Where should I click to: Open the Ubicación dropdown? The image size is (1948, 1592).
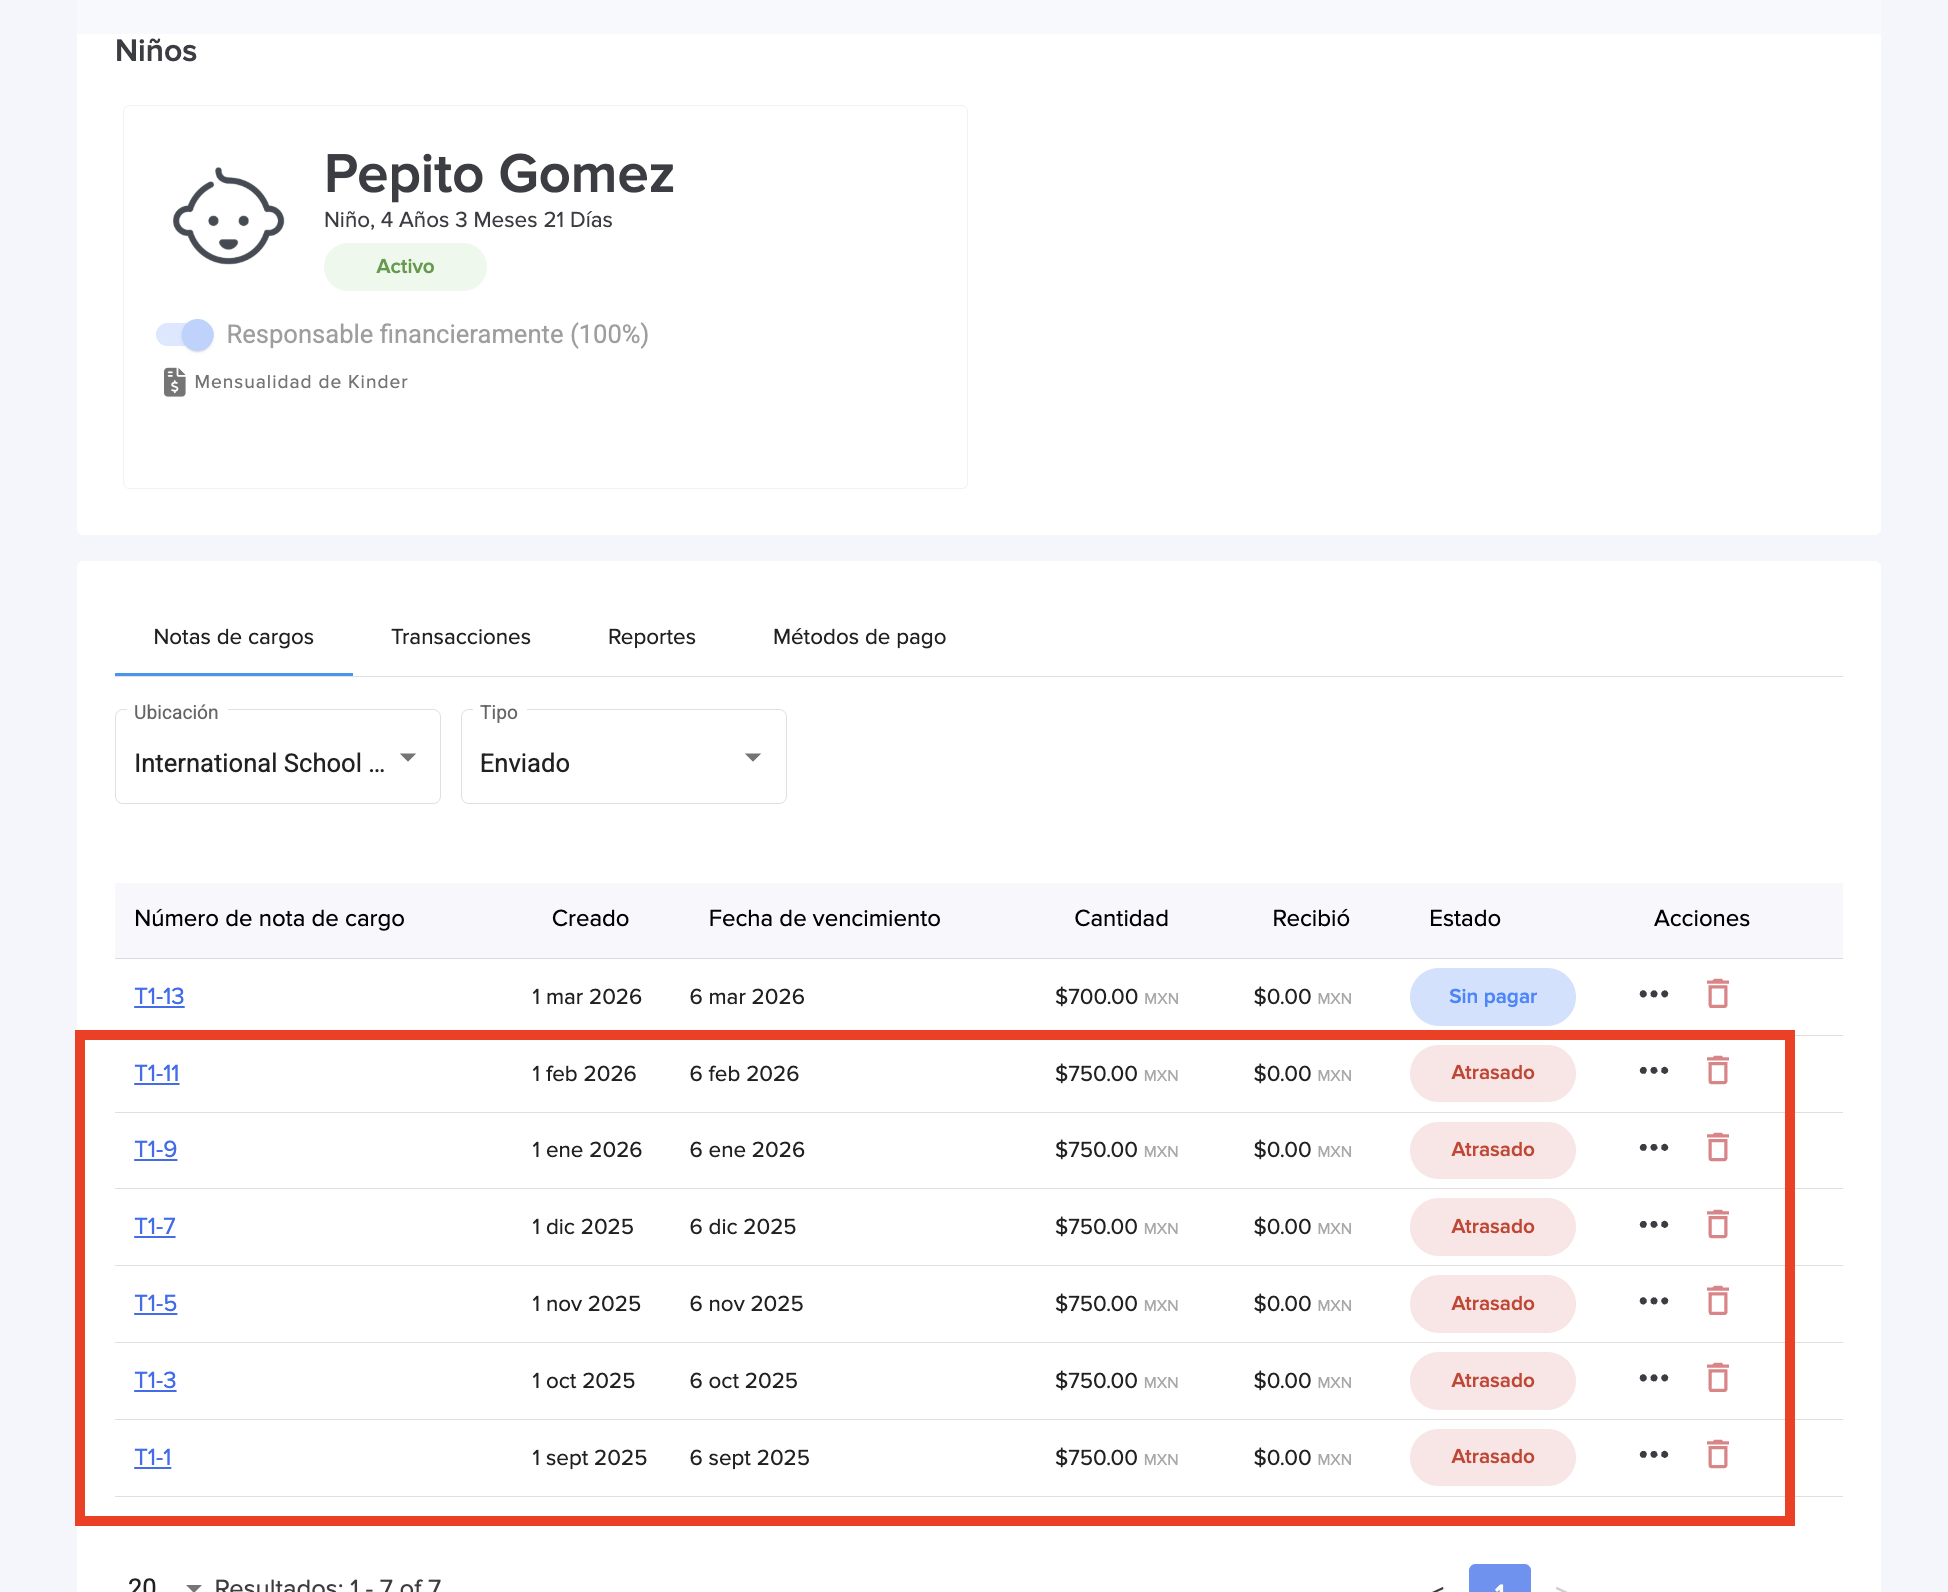277,758
